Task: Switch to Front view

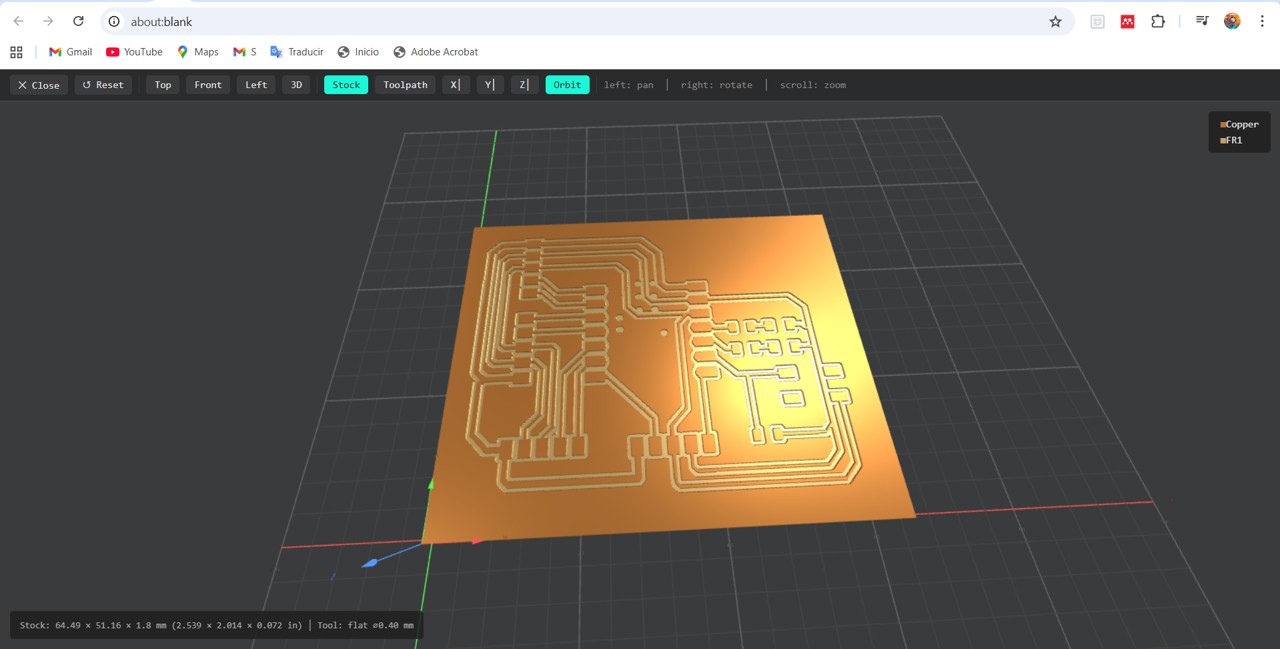Action: tap(208, 85)
